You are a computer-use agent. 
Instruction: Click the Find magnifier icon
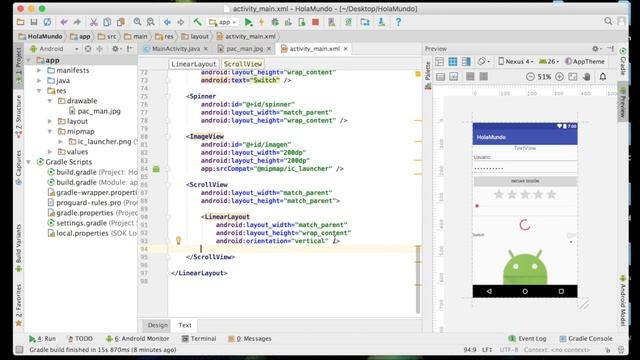(x=138, y=22)
